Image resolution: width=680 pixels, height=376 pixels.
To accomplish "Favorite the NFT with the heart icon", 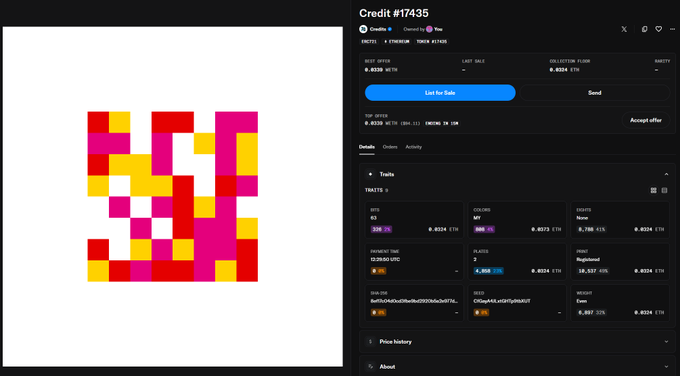I will click(658, 29).
